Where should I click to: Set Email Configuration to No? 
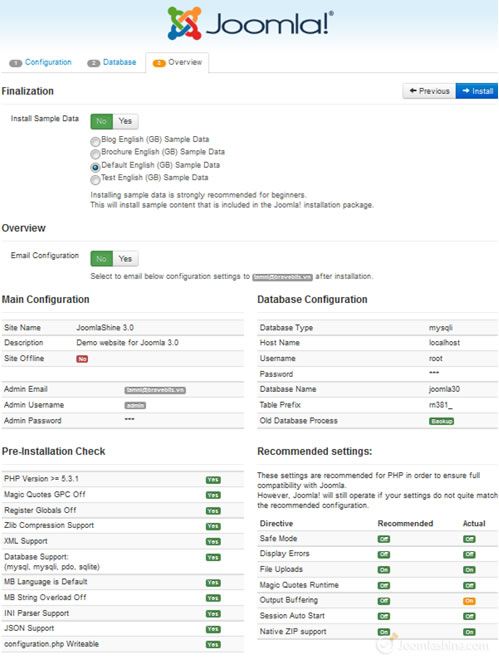point(101,259)
